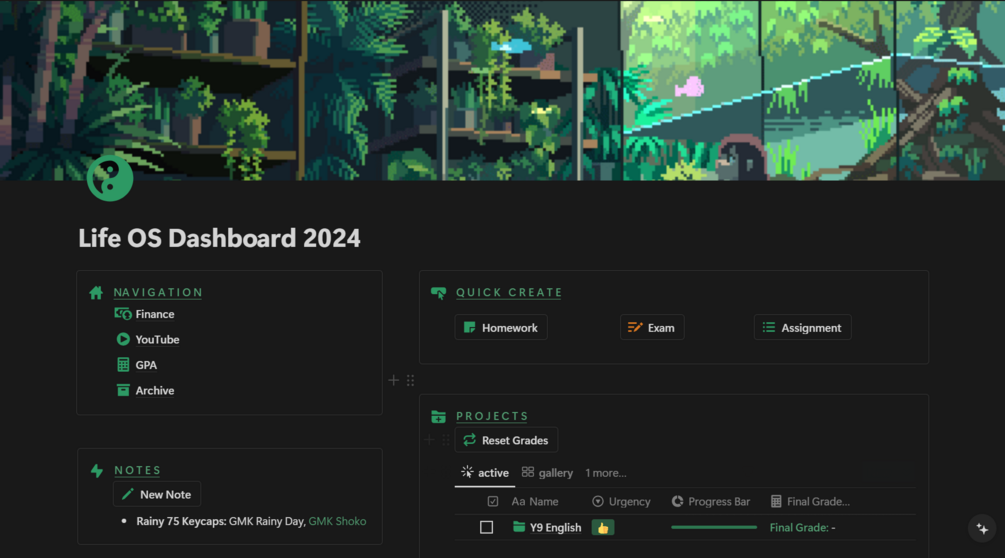Switch to the active view tab
The width and height of the screenshot is (1005, 558).
pos(485,473)
